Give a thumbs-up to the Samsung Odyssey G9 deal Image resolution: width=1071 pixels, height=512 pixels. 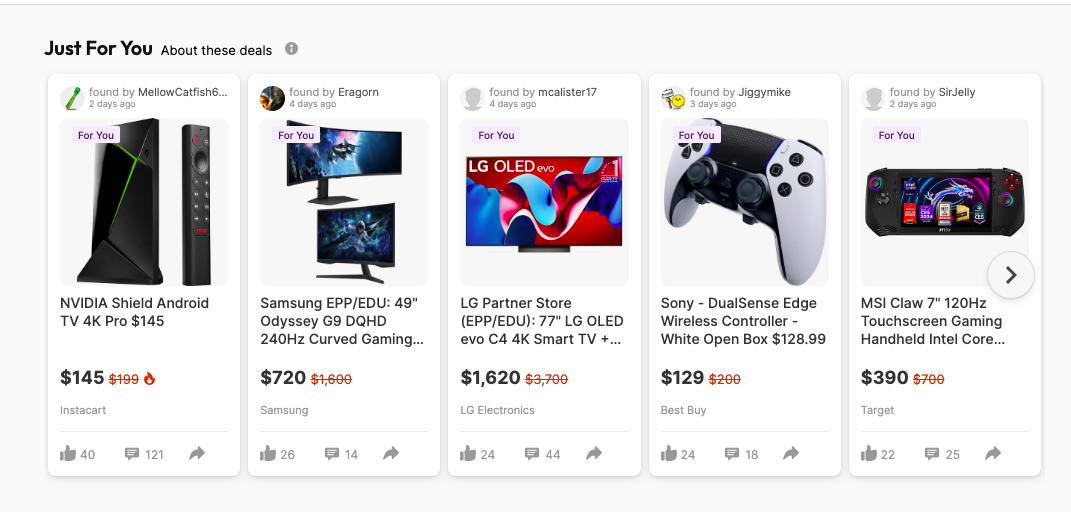coord(269,454)
